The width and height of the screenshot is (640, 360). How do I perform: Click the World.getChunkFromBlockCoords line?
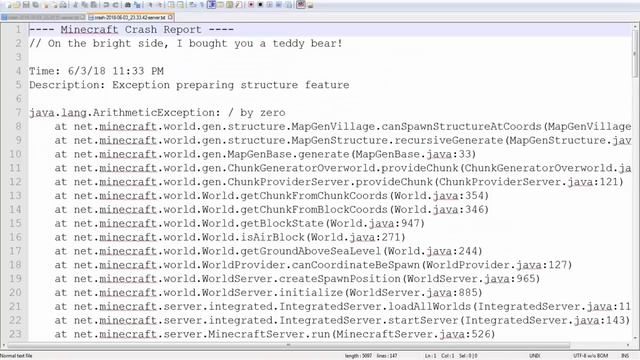click(272, 209)
